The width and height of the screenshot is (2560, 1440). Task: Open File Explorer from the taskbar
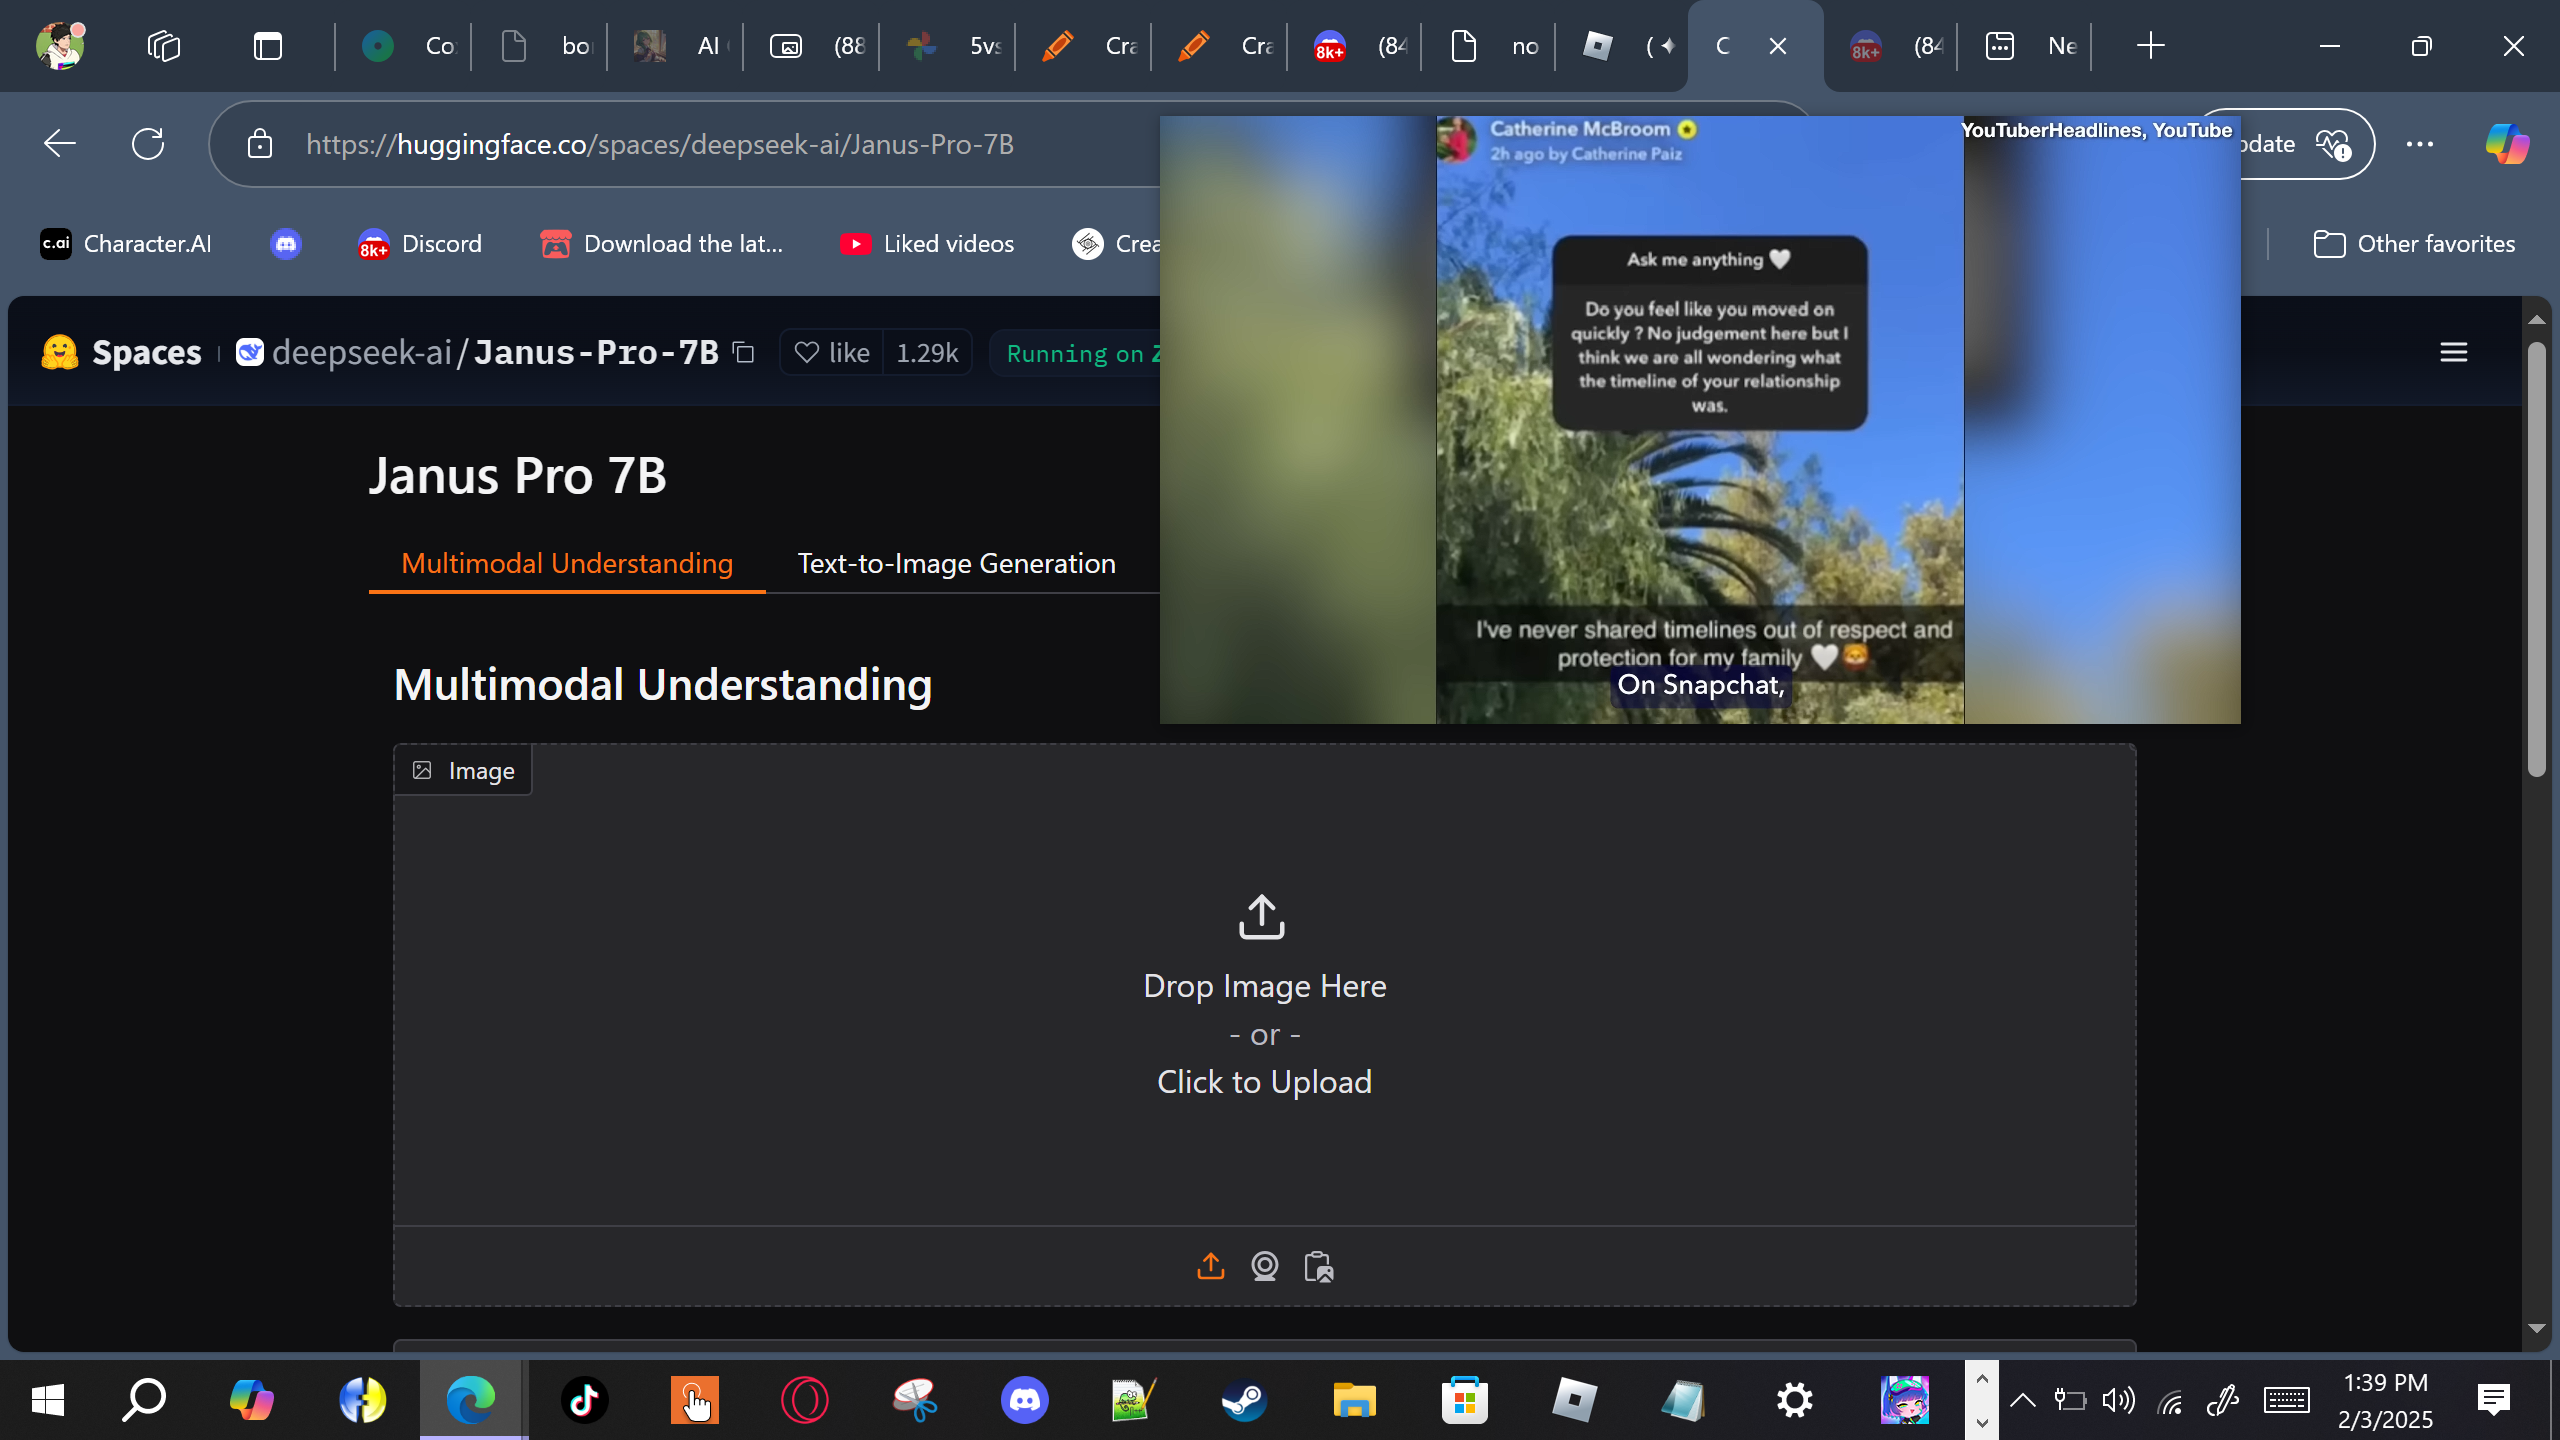pos(1354,1400)
